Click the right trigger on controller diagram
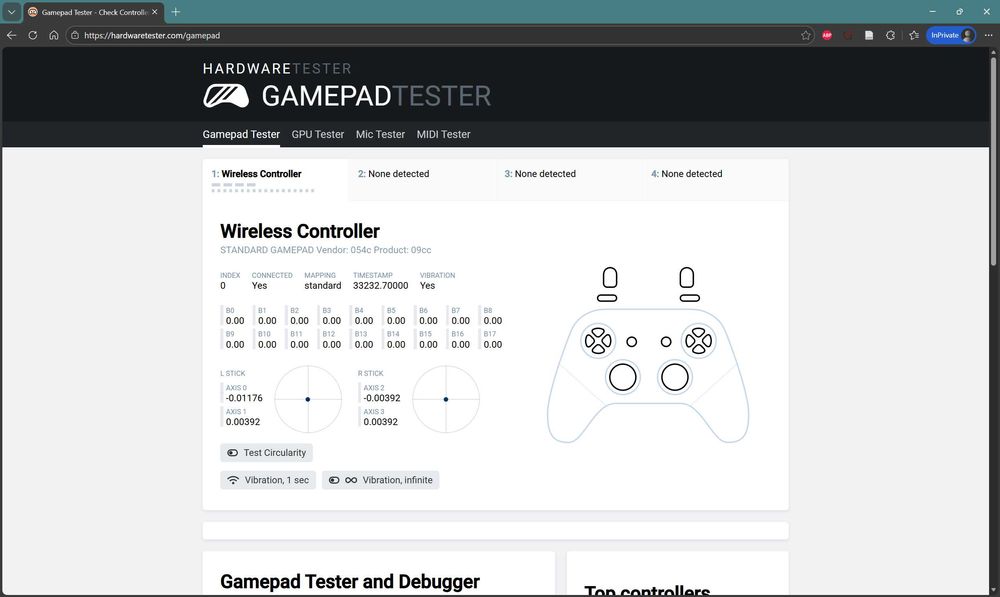The height and width of the screenshot is (597, 1000). pyautogui.click(x=686, y=278)
